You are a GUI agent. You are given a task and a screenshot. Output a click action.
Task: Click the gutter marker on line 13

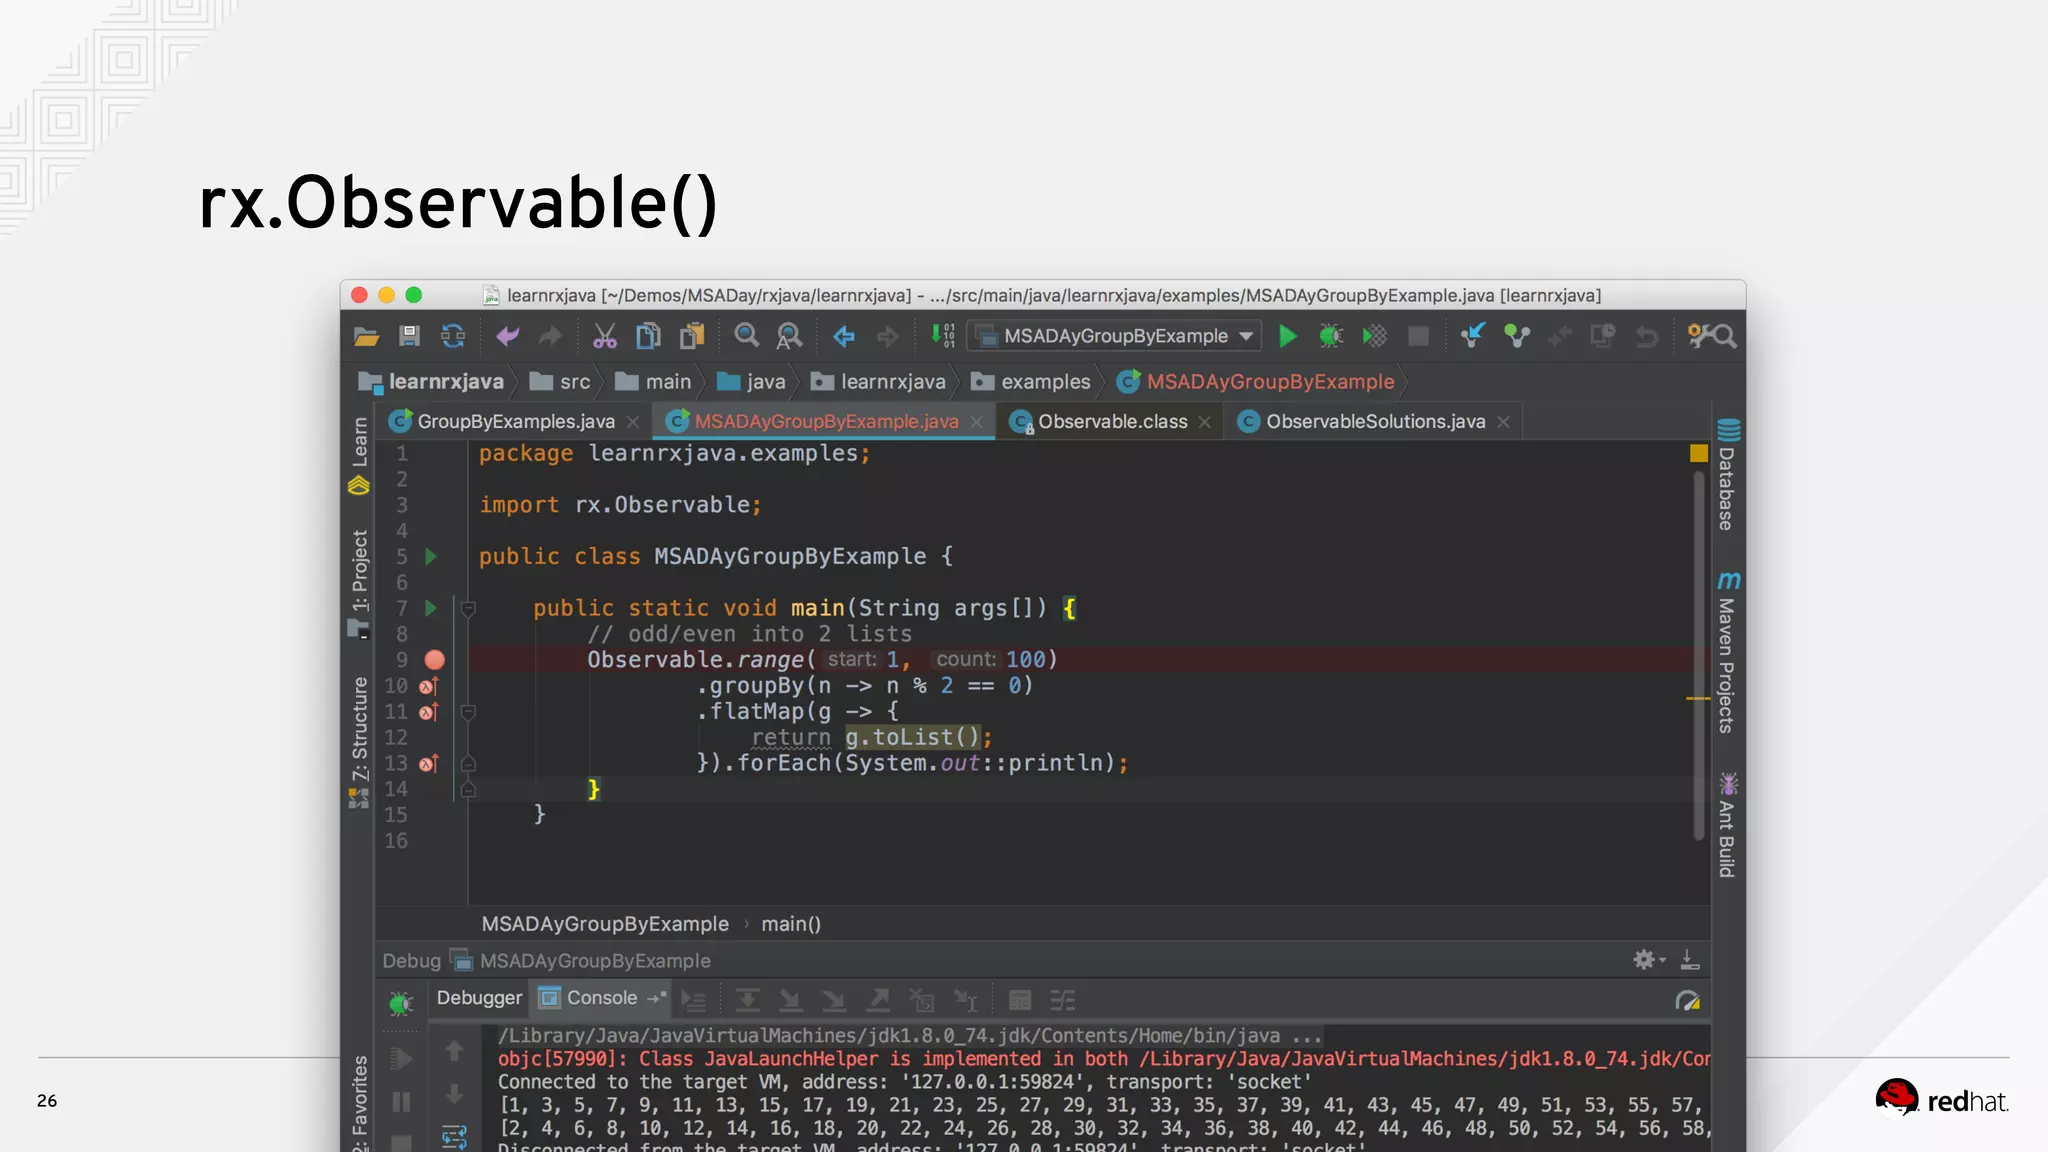point(429,764)
